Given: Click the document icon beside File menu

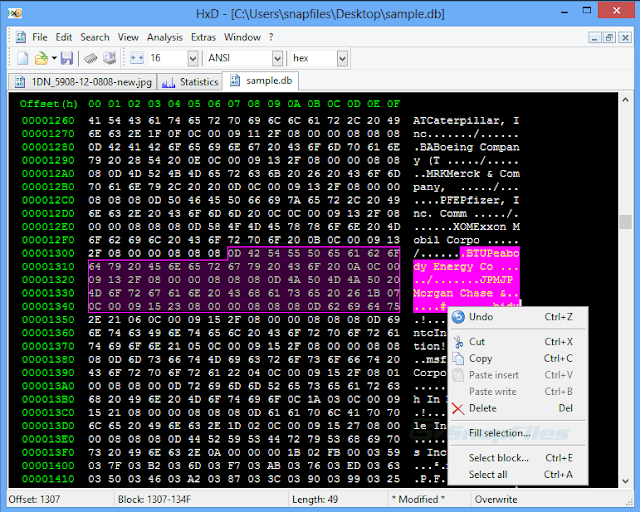Looking at the screenshot, I should coord(21,37).
